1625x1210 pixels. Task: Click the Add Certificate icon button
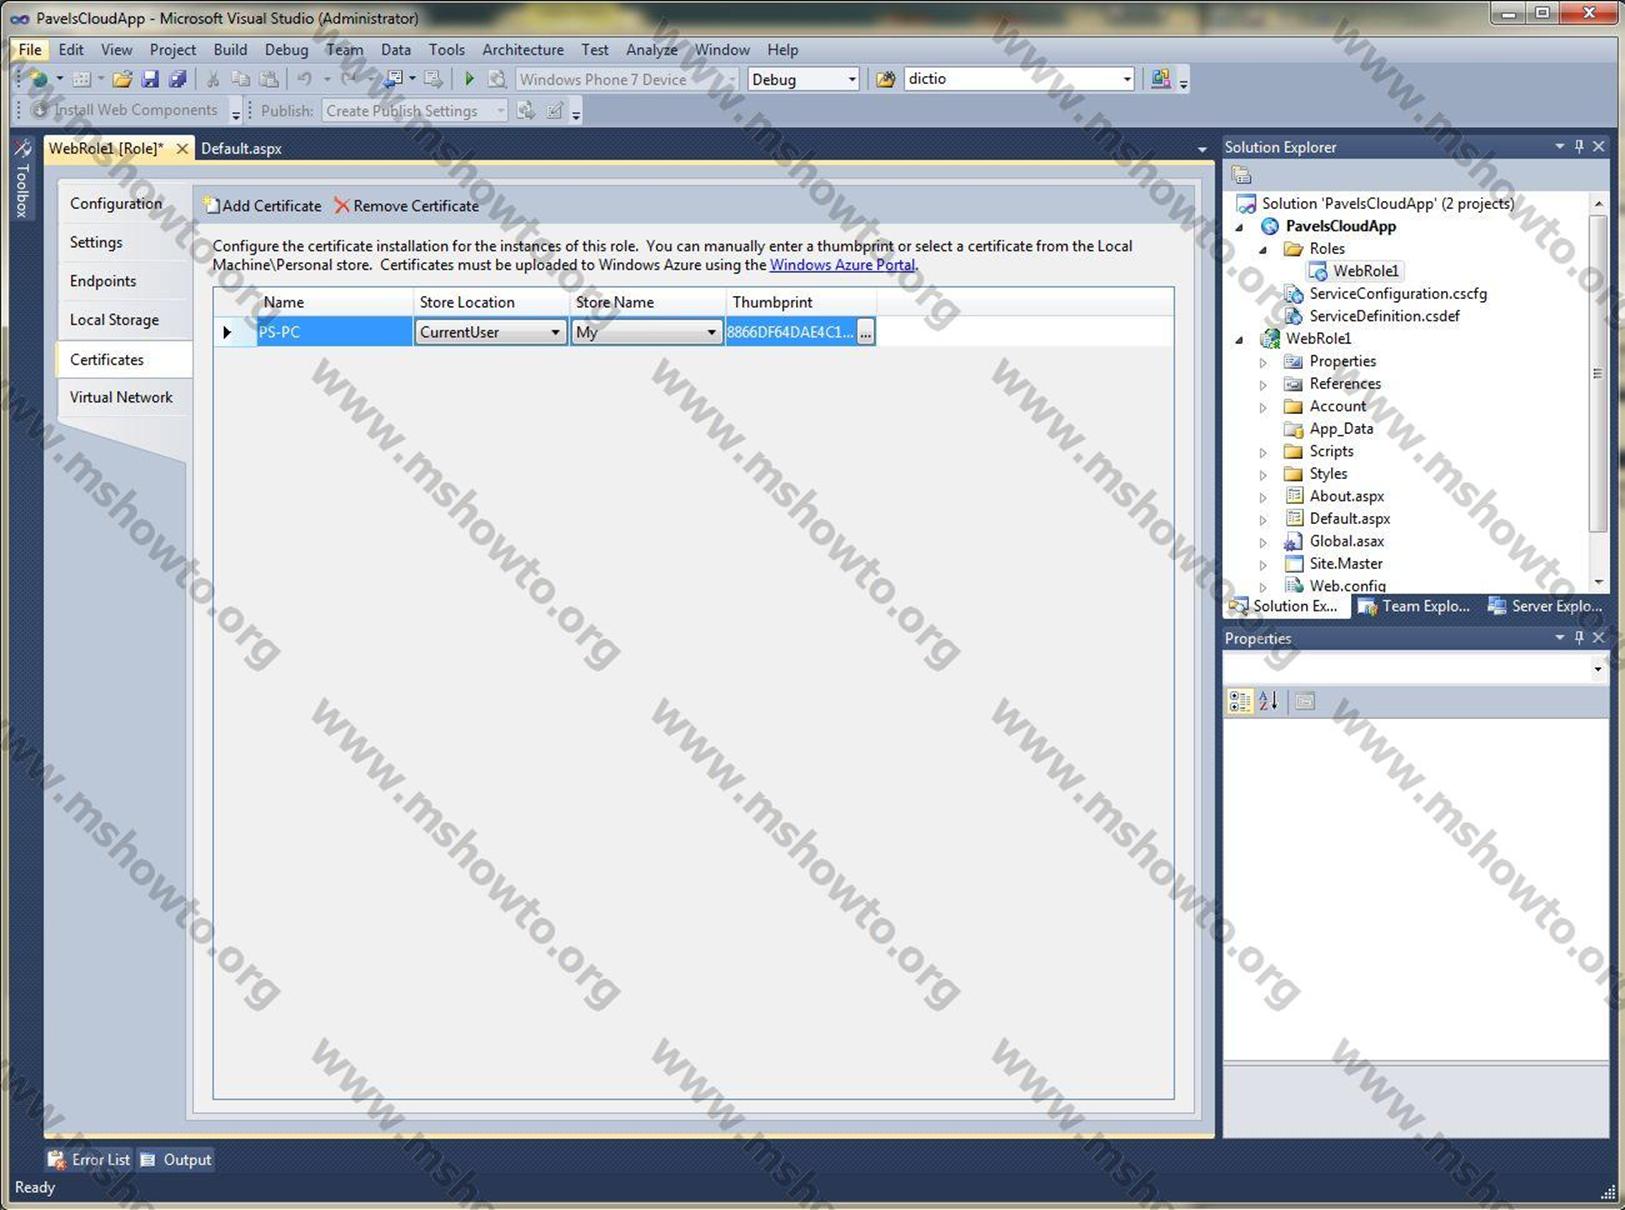(263, 206)
